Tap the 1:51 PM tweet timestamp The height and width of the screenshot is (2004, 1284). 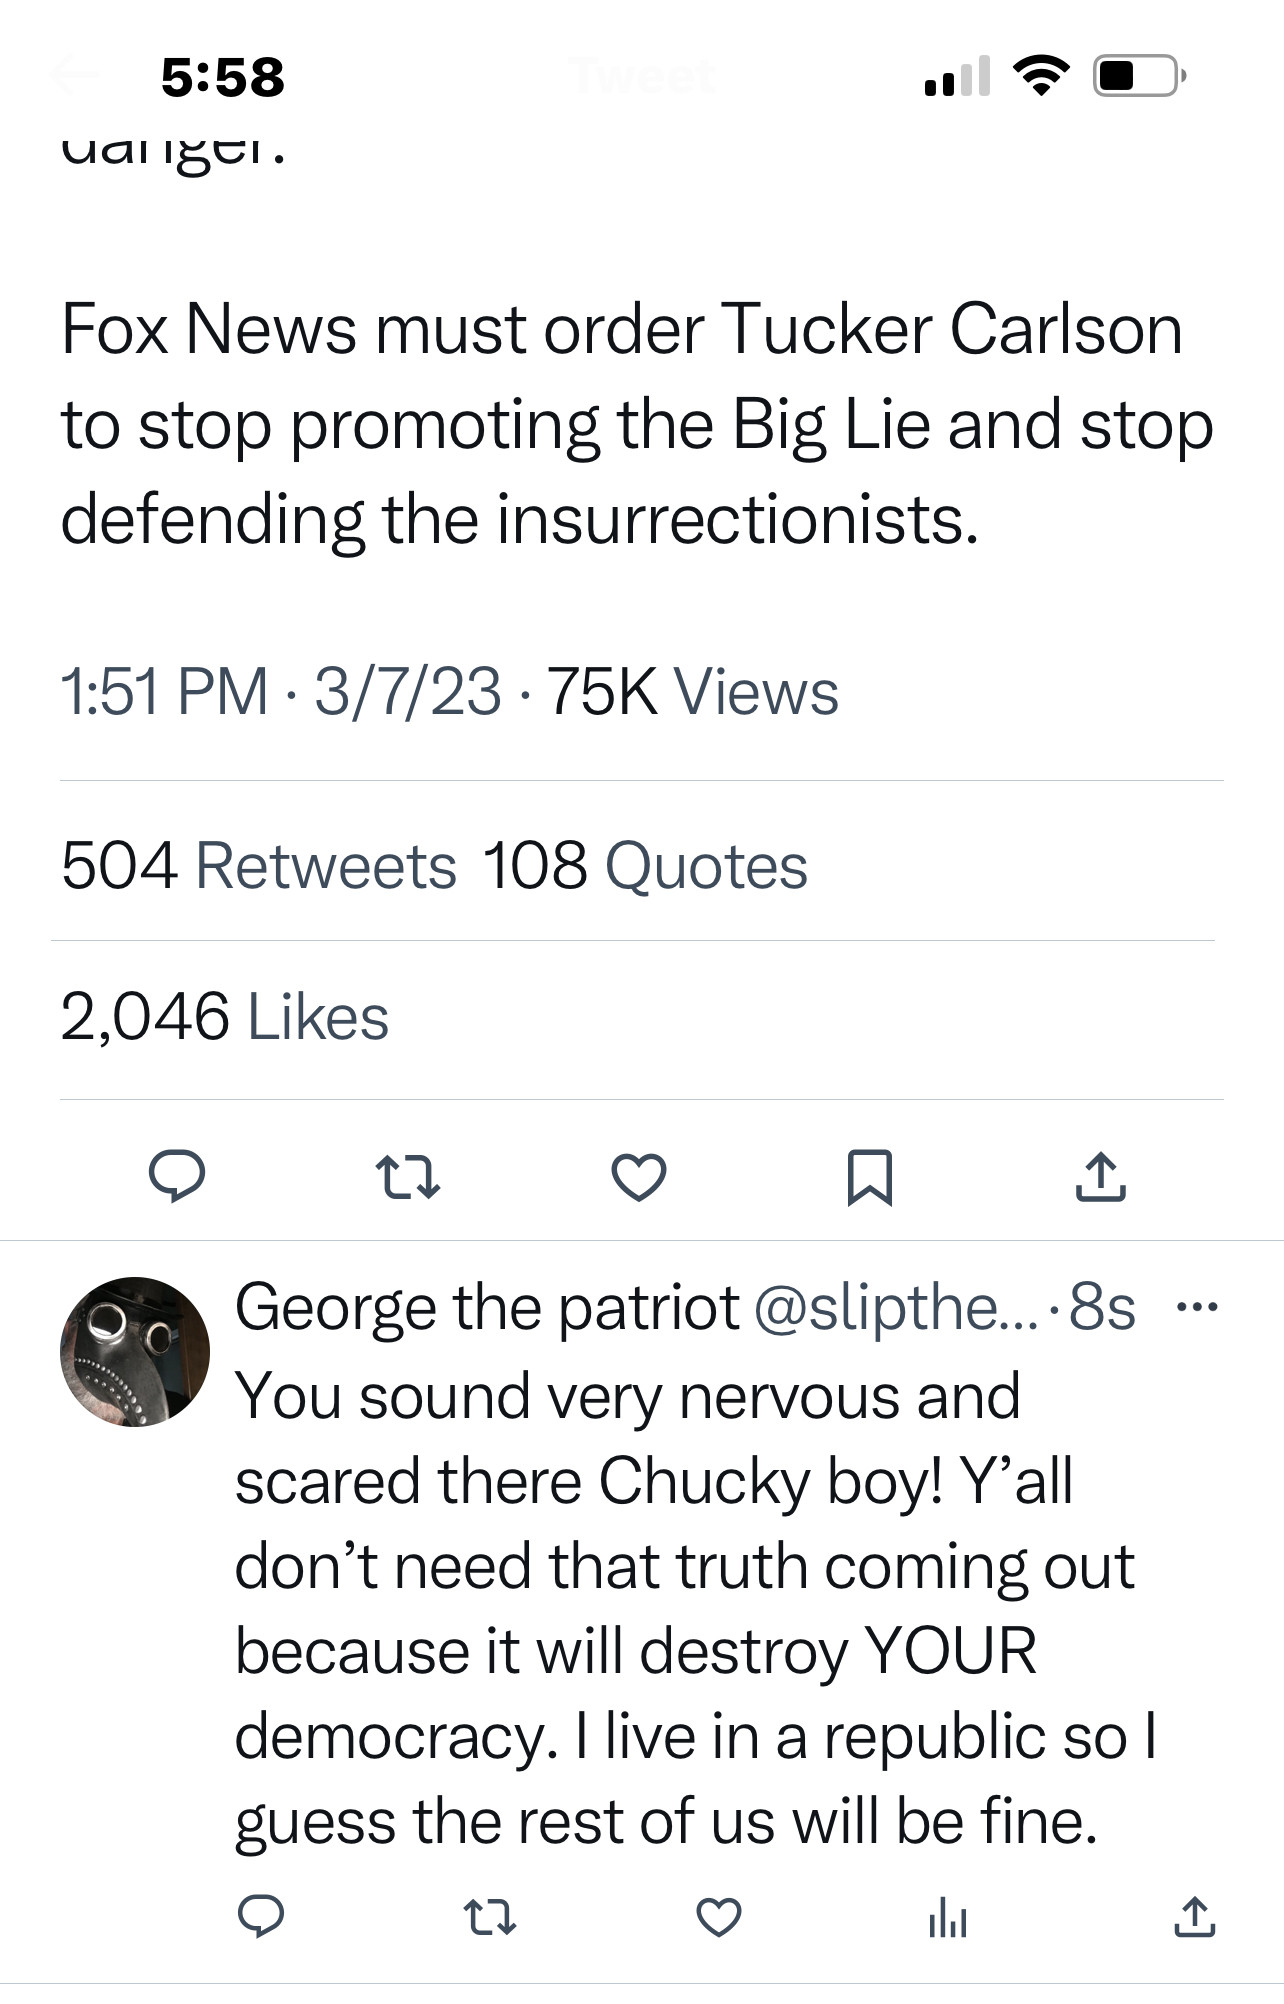point(164,691)
